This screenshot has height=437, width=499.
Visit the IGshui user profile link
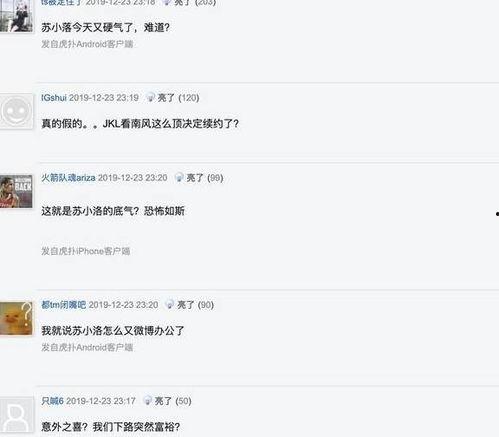pos(54,98)
